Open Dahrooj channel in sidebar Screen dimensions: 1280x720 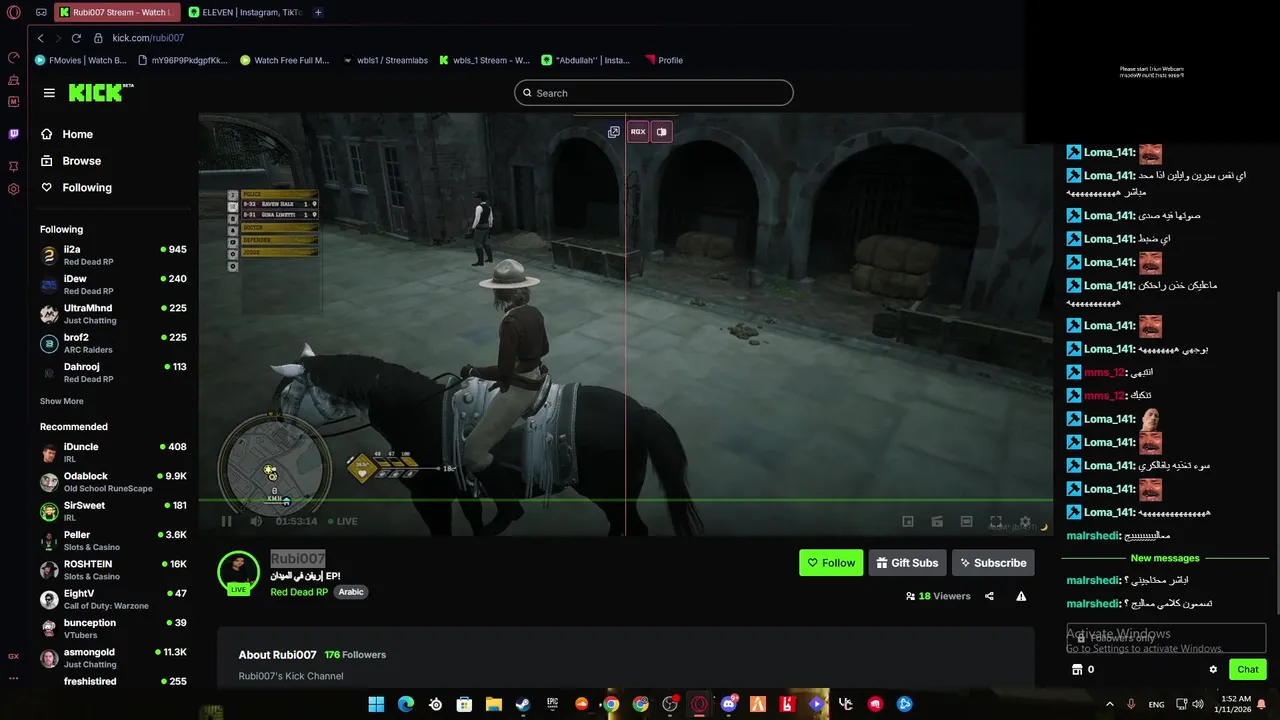pyautogui.click(x=113, y=372)
